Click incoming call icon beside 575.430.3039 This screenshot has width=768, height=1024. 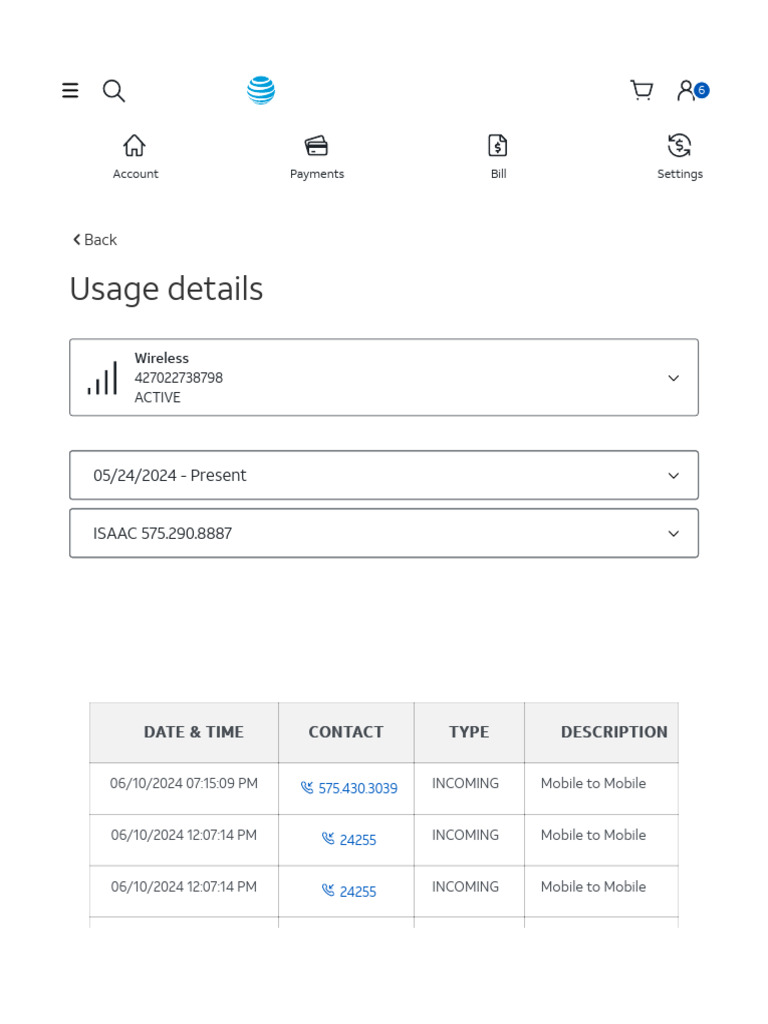pos(306,788)
